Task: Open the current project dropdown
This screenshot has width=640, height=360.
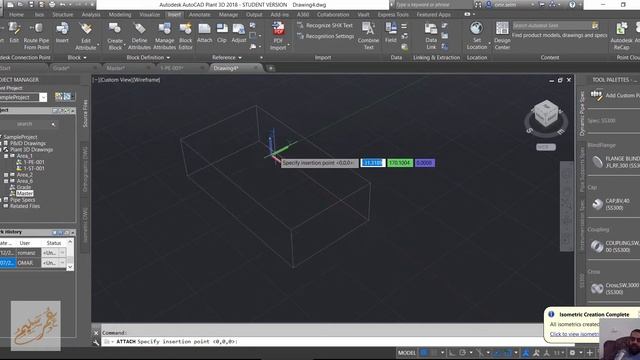Action: click(43, 97)
